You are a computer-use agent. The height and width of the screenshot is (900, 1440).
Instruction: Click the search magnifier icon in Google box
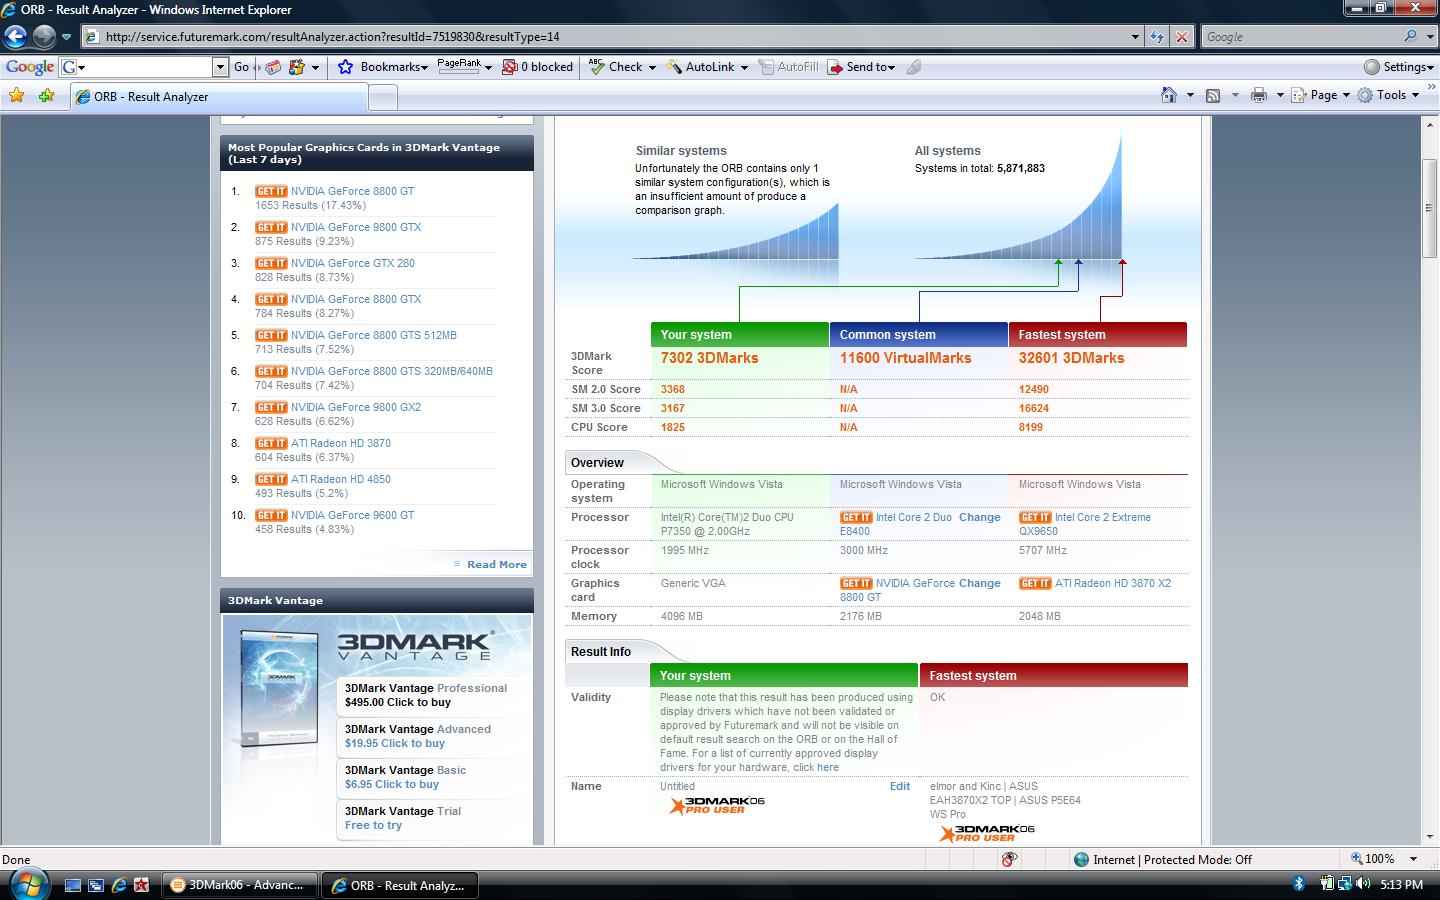pyautogui.click(x=1410, y=36)
